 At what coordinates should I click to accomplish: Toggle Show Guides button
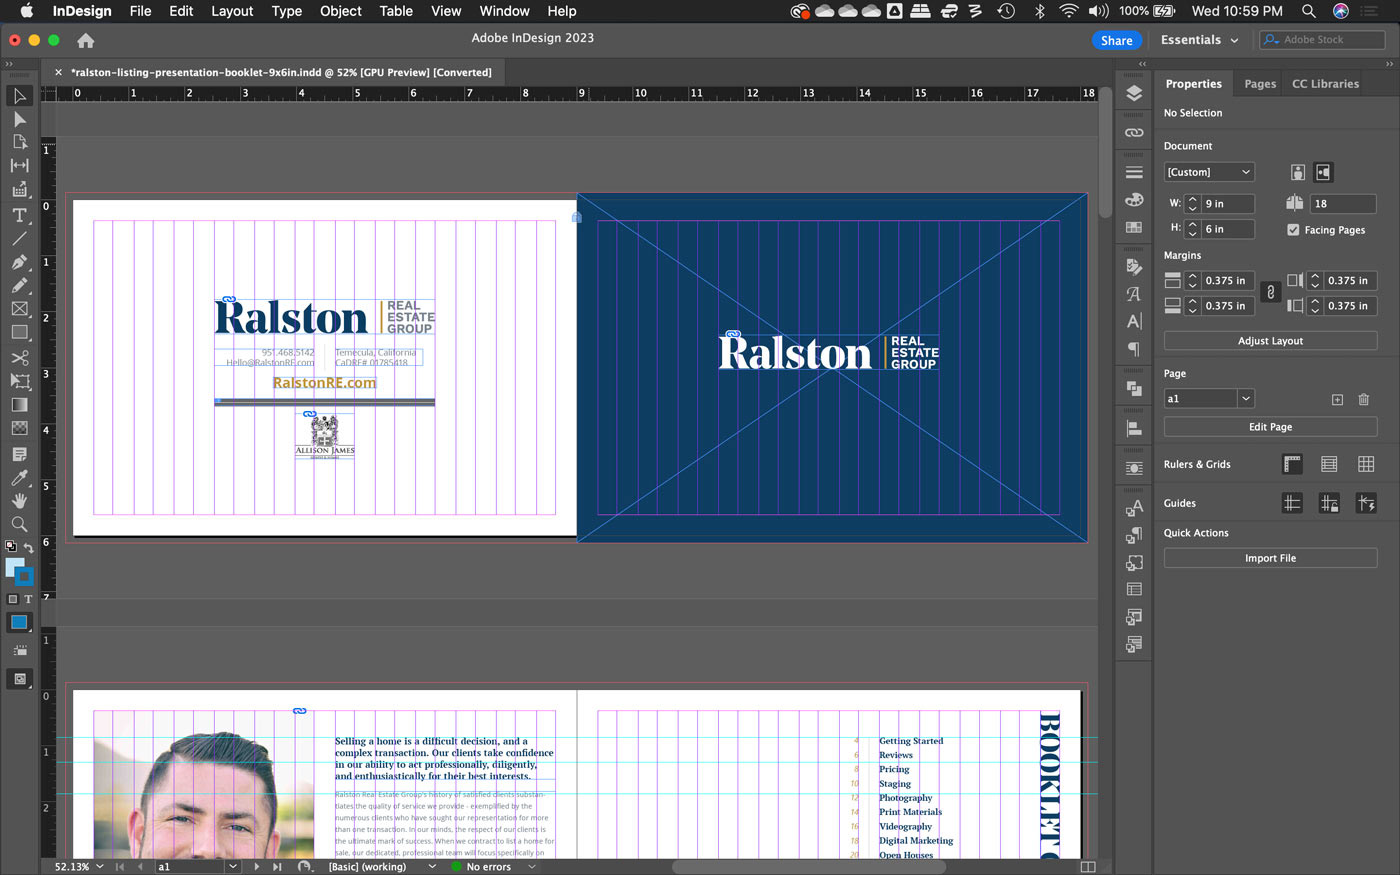[1292, 503]
